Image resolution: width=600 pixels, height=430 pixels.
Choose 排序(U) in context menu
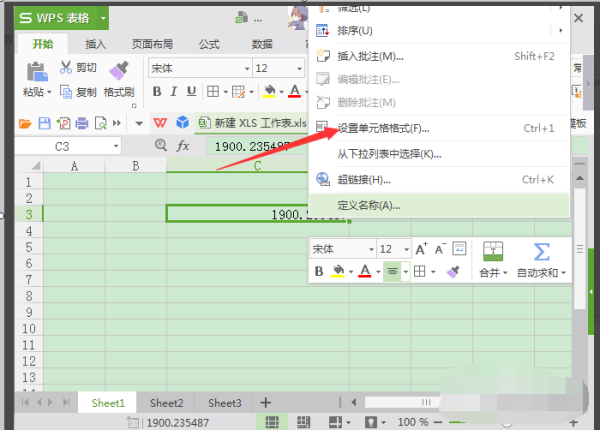[439, 31]
